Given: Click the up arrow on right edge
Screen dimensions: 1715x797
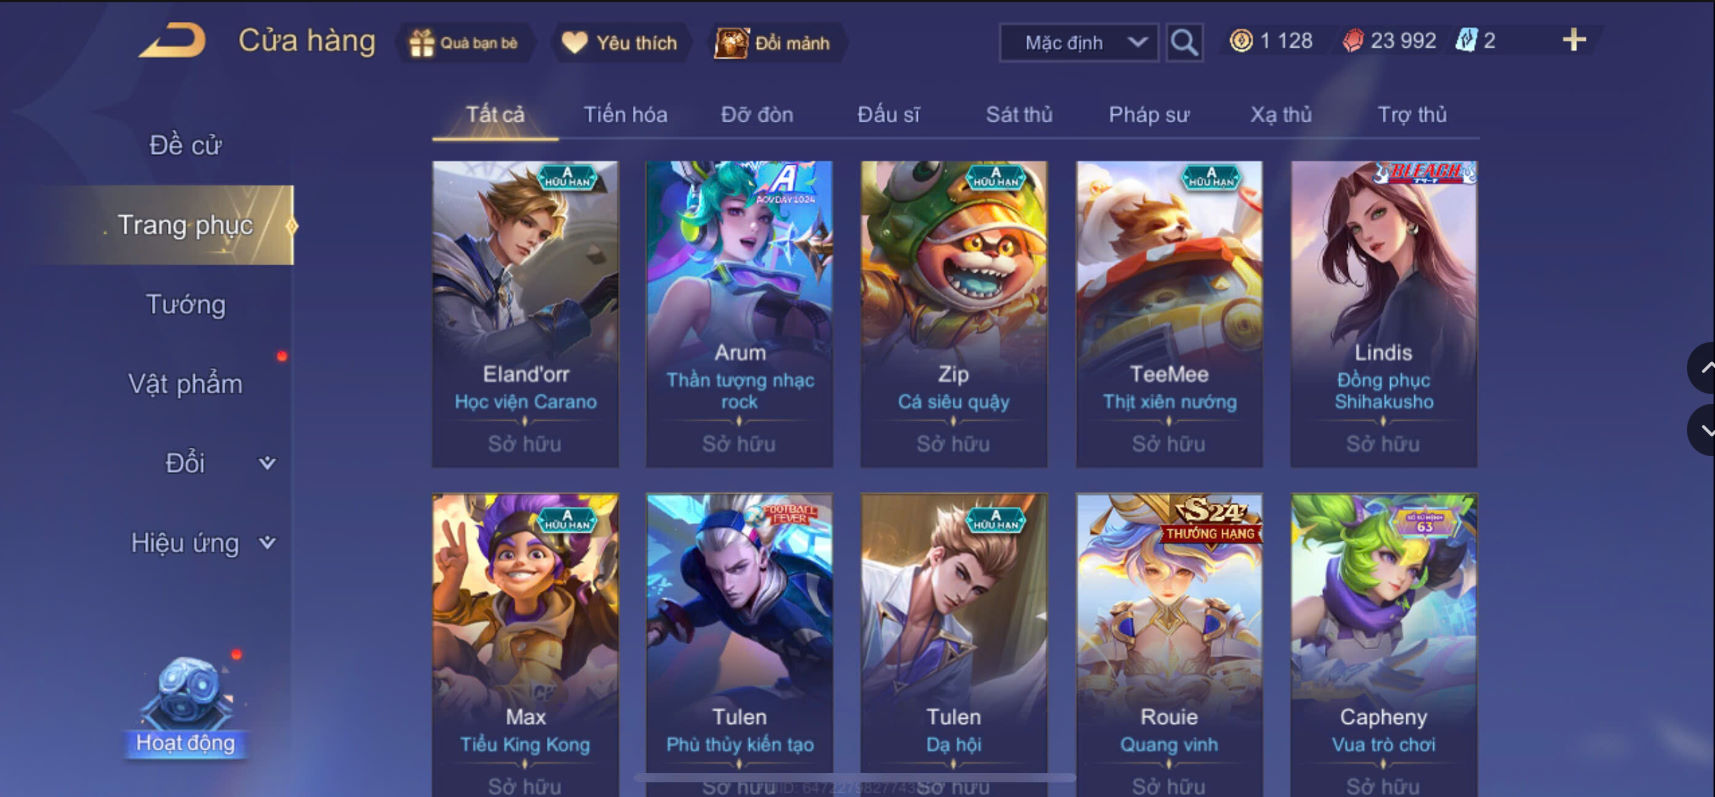Looking at the screenshot, I should 1702,369.
